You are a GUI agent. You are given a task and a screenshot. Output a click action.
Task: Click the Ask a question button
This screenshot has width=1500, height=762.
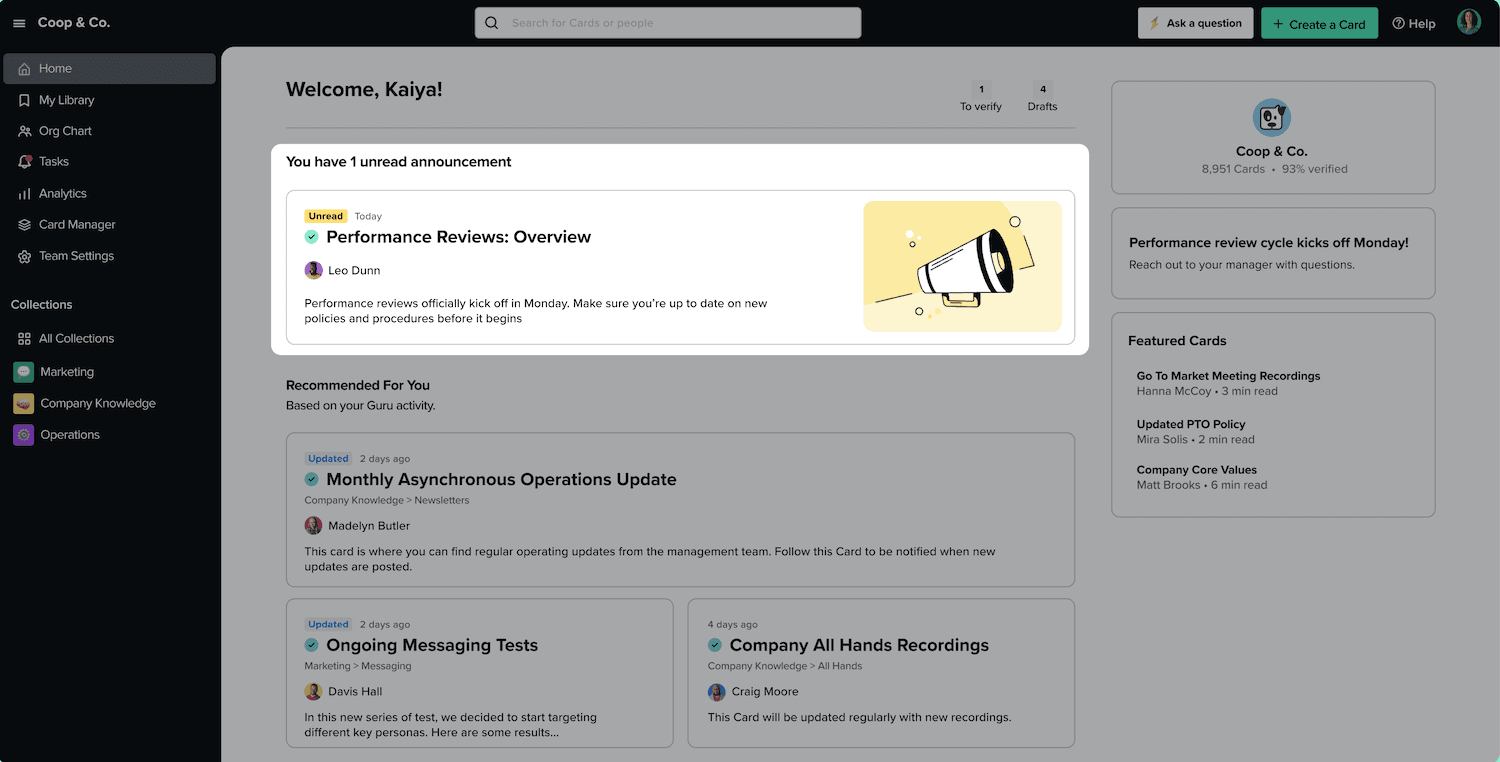tap(1195, 23)
